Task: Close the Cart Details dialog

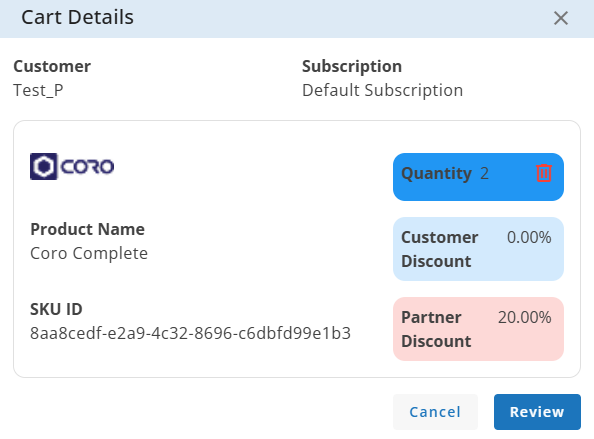Action: (x=561, y=18)
